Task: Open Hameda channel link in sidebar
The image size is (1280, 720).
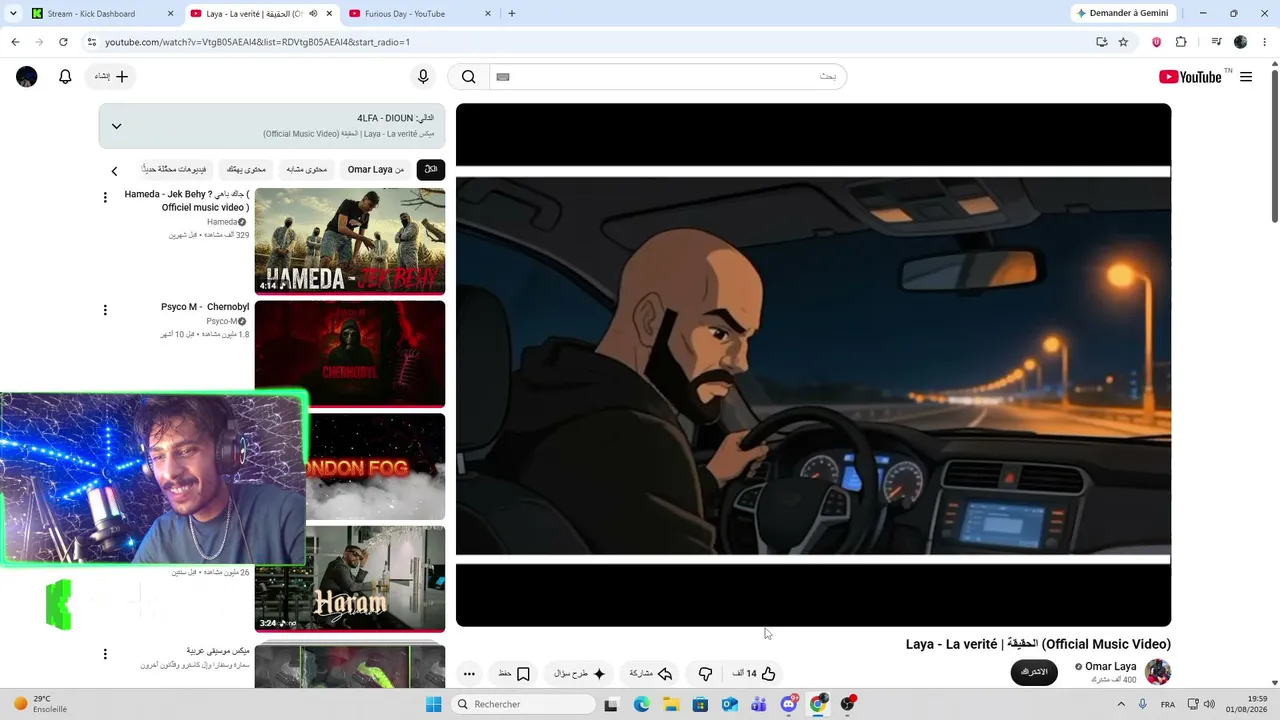Action: coord(222,222)
